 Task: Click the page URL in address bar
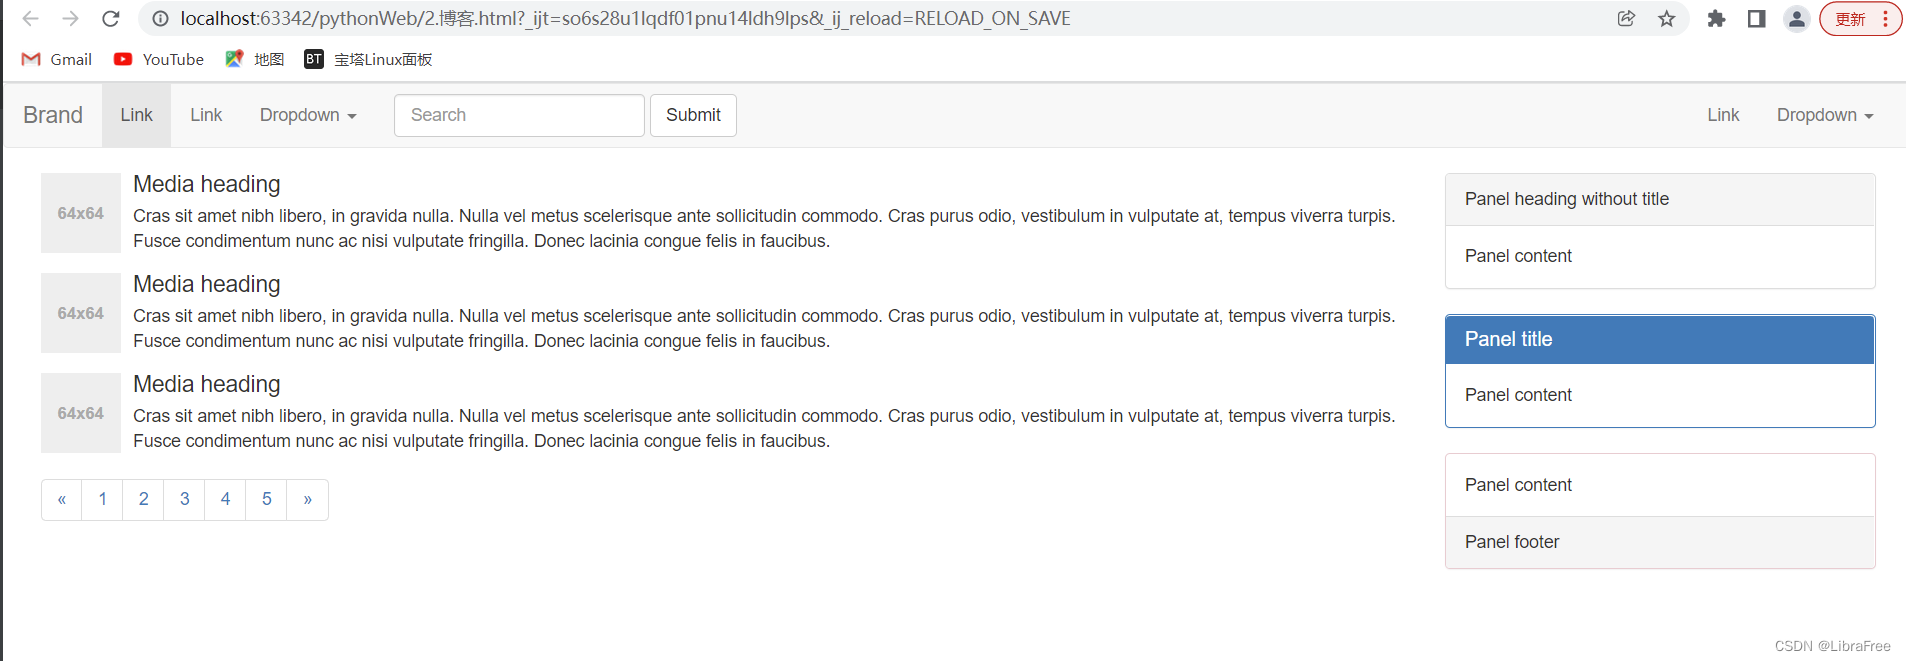(625, 18)
